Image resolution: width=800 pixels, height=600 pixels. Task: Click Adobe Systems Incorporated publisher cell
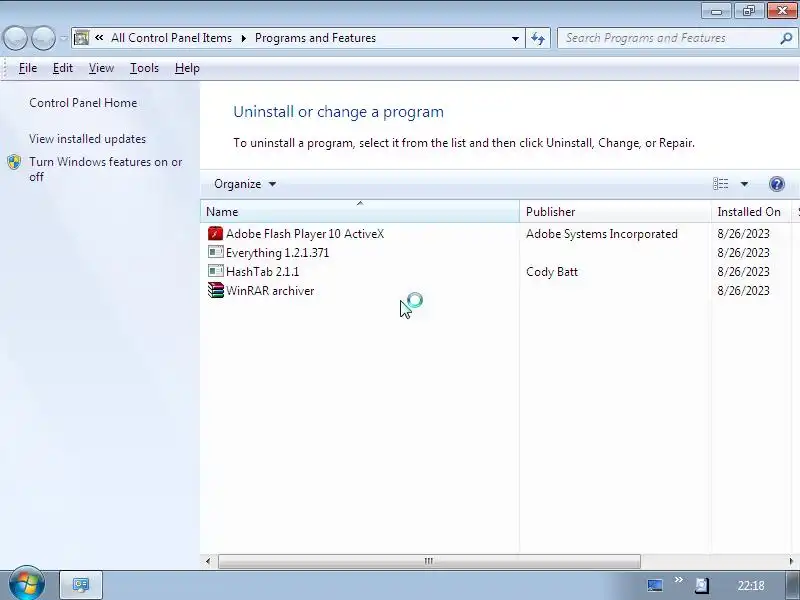602,234
